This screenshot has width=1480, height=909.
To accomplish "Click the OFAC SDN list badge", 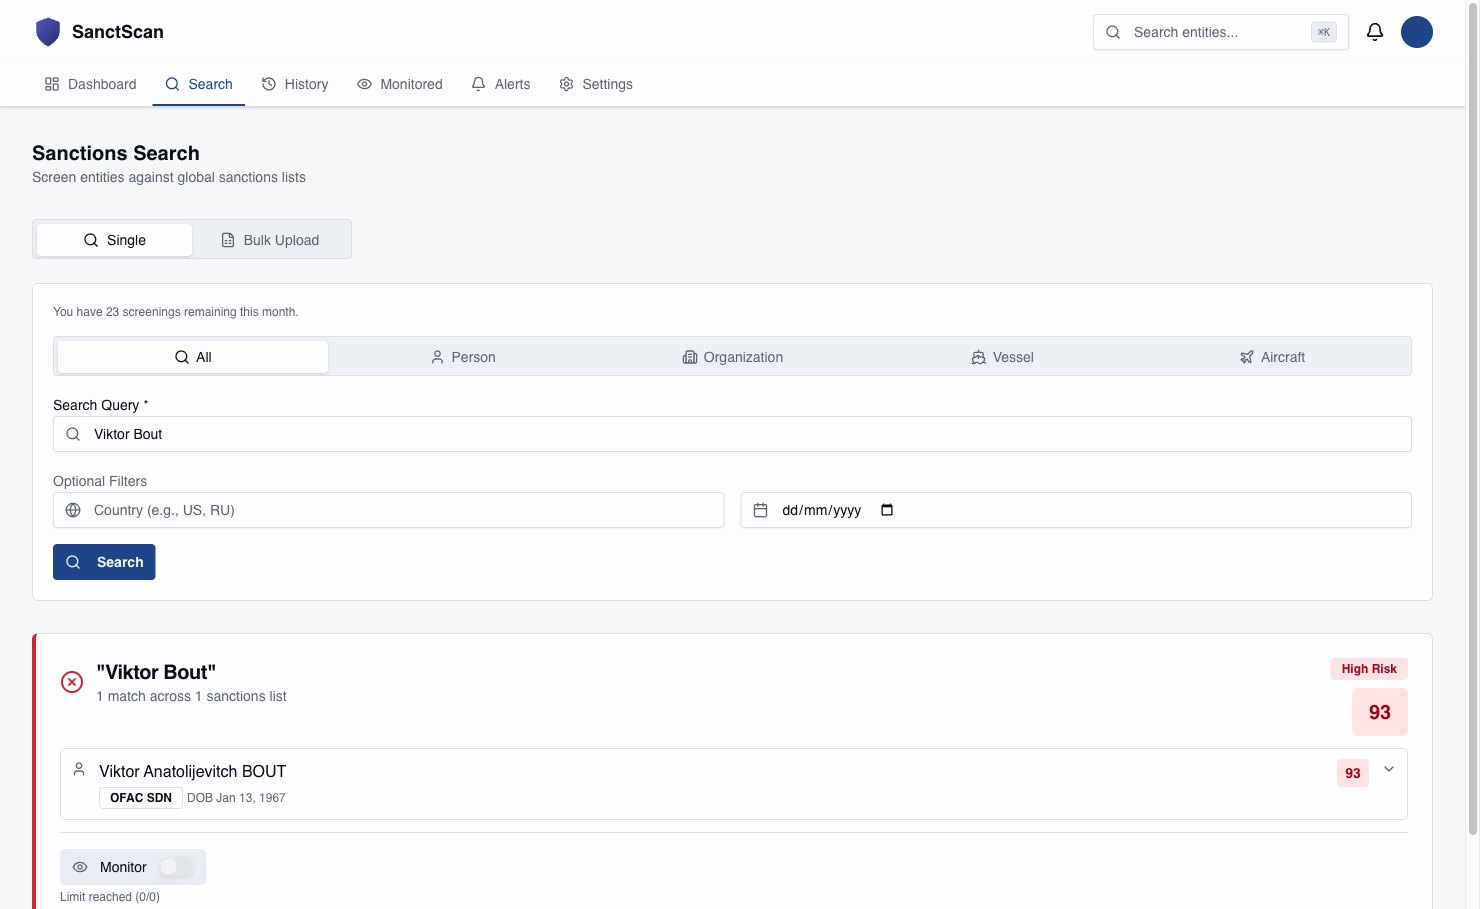I will coord(141,798).
